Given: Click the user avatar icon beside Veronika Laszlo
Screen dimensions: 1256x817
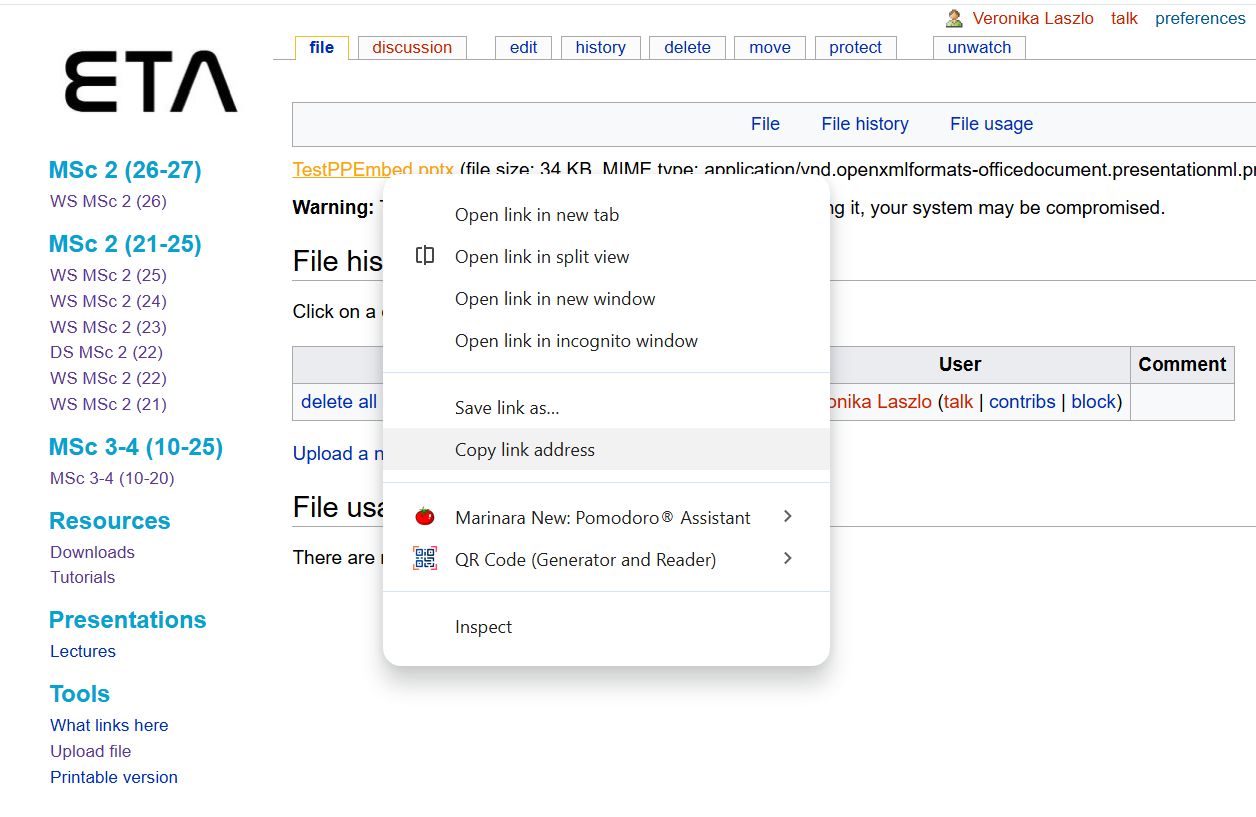Looking at the screenshot, I should [x=954, y=19].
